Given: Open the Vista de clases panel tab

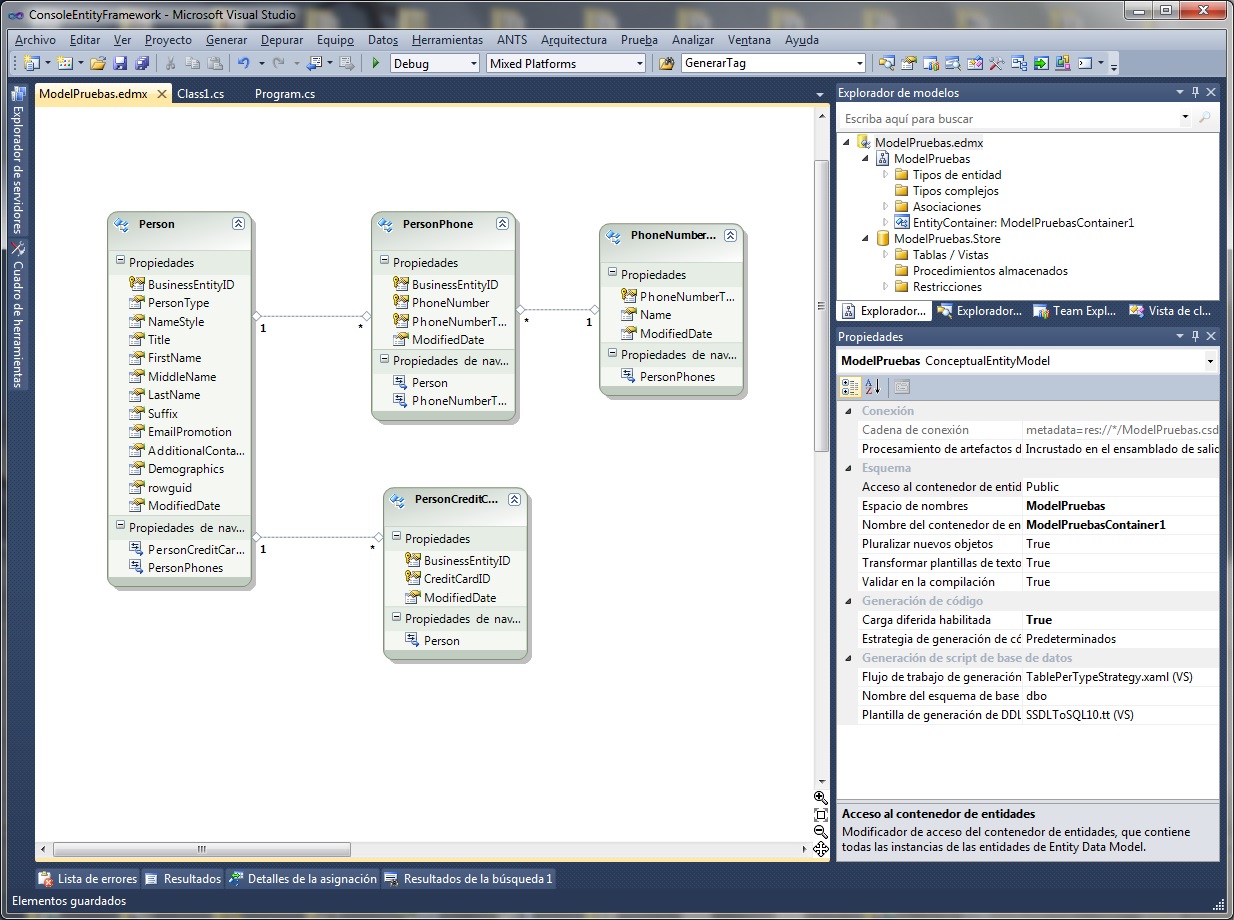Looking at the screenshot, I should coord(1171,311).
